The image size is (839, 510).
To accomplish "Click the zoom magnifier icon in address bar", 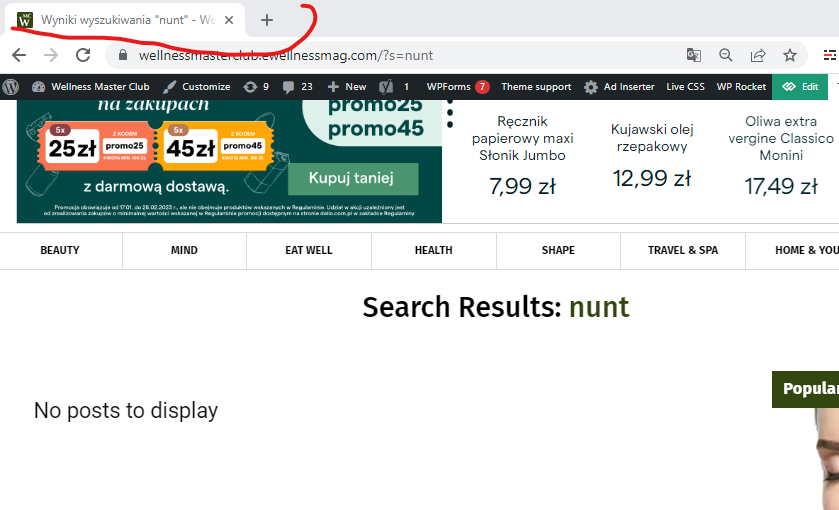I will [x=726, y=55].
